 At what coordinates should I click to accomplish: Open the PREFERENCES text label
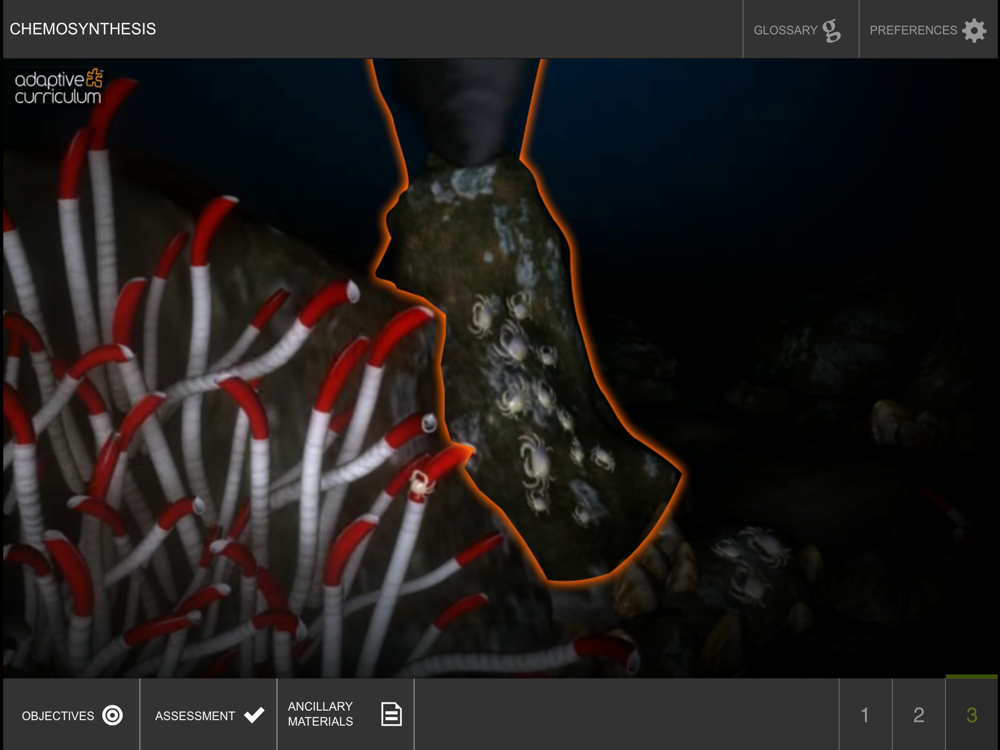(x=913, y=30)
